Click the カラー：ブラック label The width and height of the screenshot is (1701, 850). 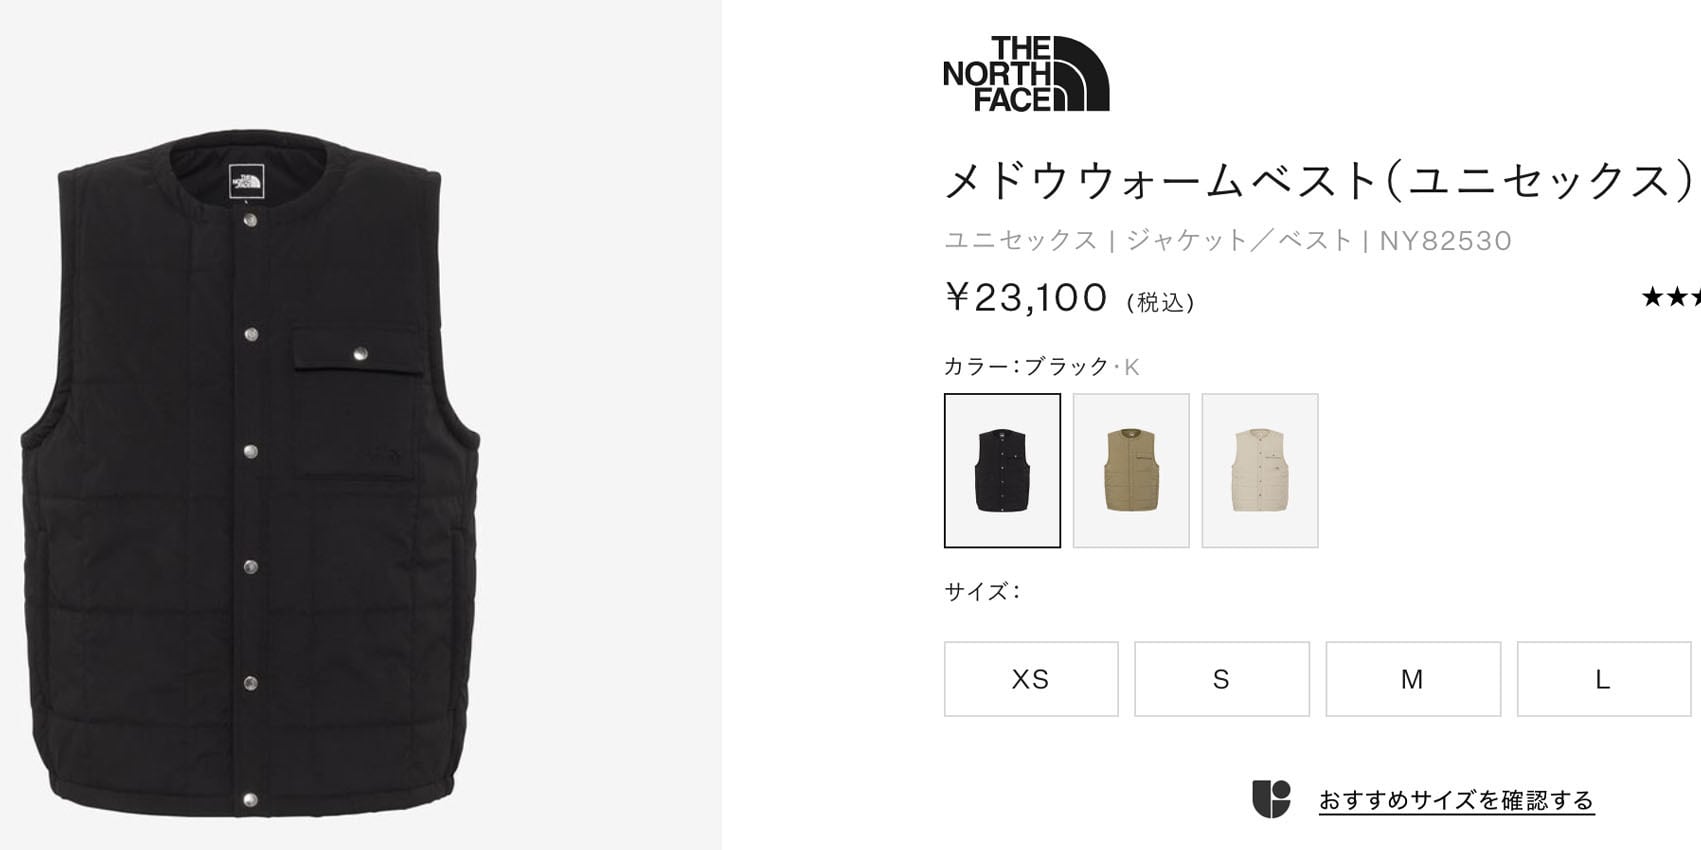point(1027,366)
